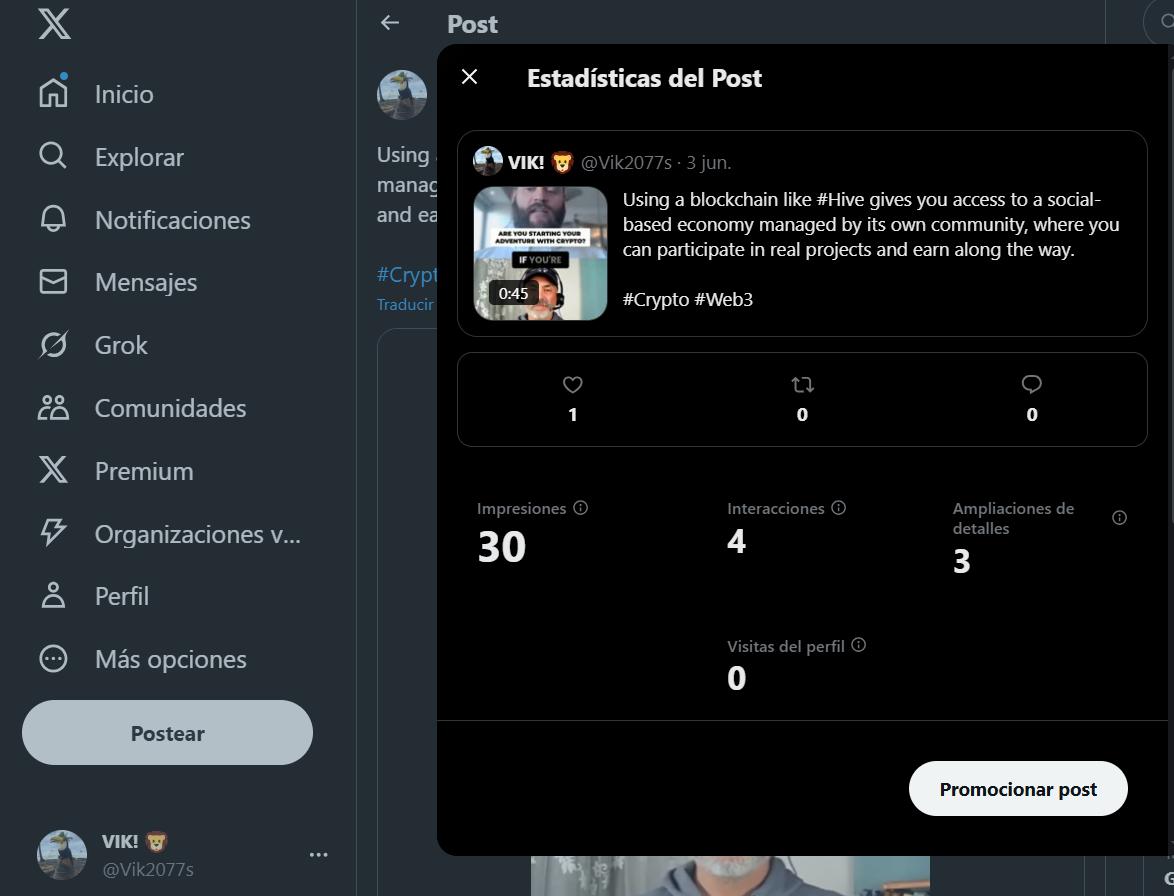Click Promocionar post button

pos(1018,789)
